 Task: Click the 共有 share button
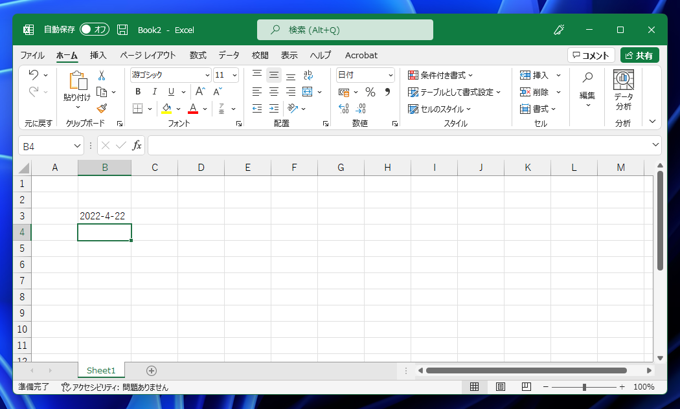point(639,56)
